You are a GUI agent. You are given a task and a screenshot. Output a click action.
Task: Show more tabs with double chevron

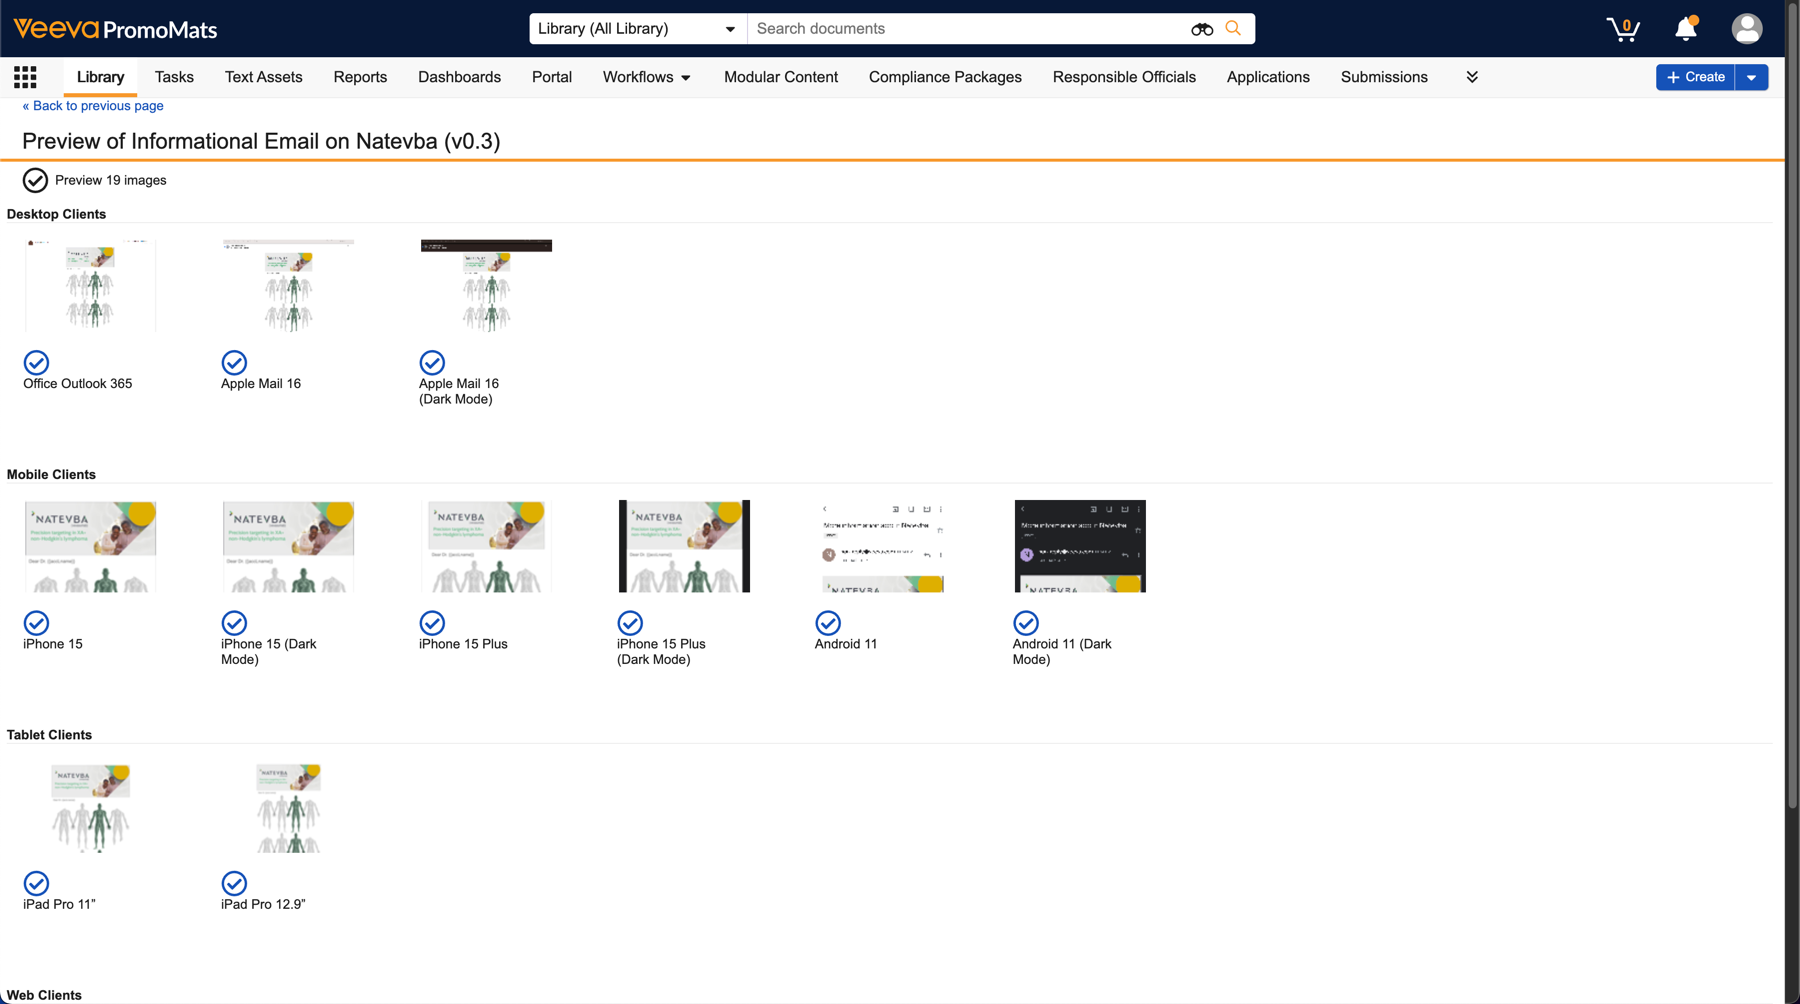[x=1471, y=77]
